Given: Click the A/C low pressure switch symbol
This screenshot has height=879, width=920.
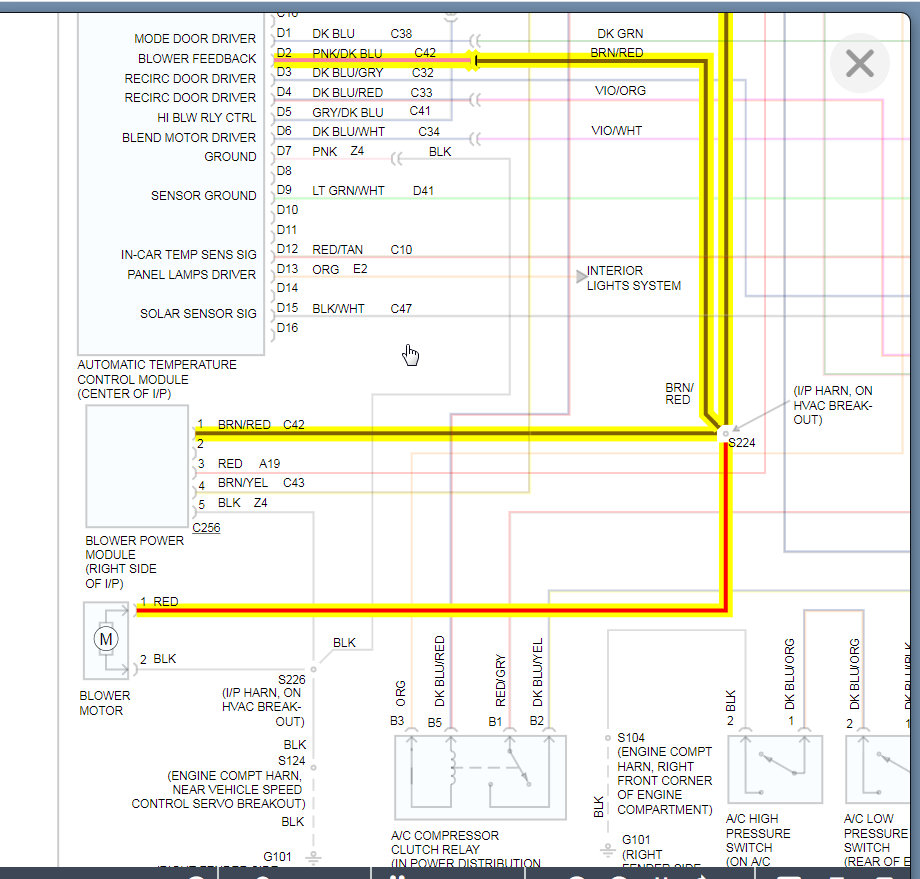Looking at the screenshot, I should [877, 770].
